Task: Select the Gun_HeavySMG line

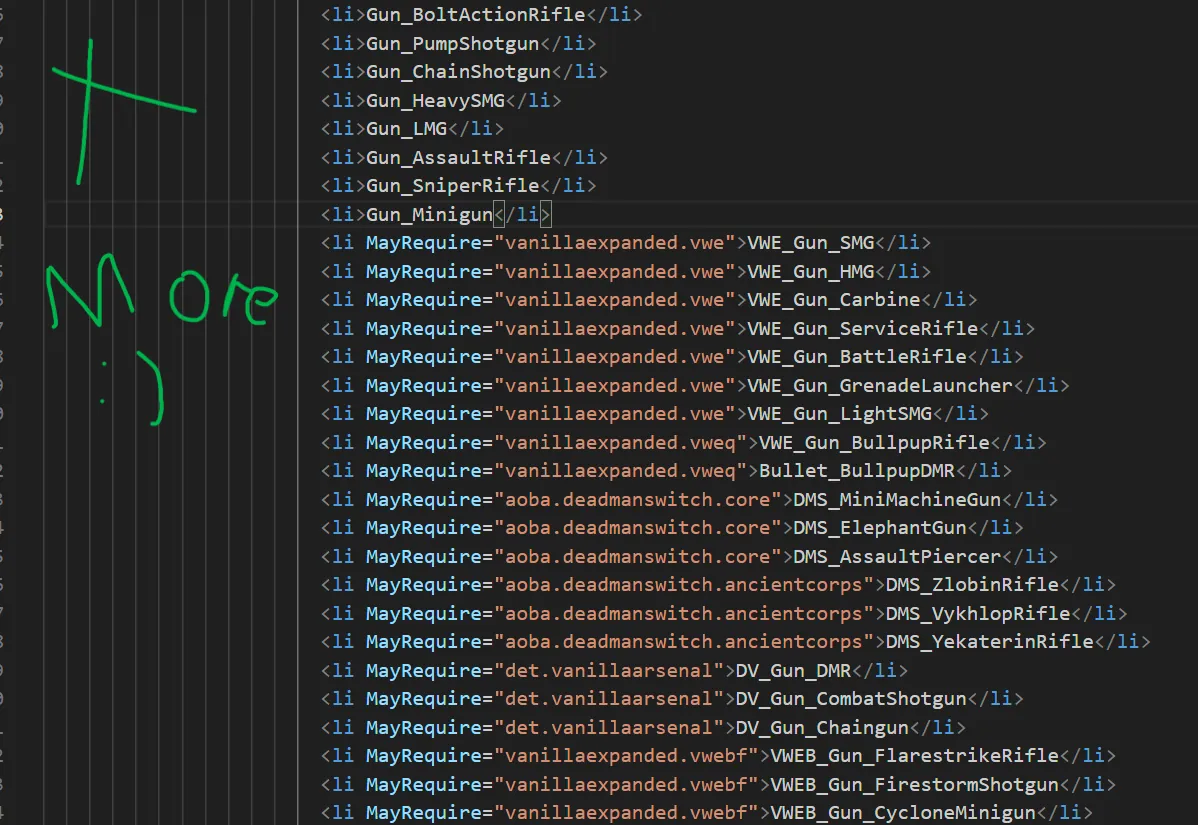Action: (x=435, y=101)
